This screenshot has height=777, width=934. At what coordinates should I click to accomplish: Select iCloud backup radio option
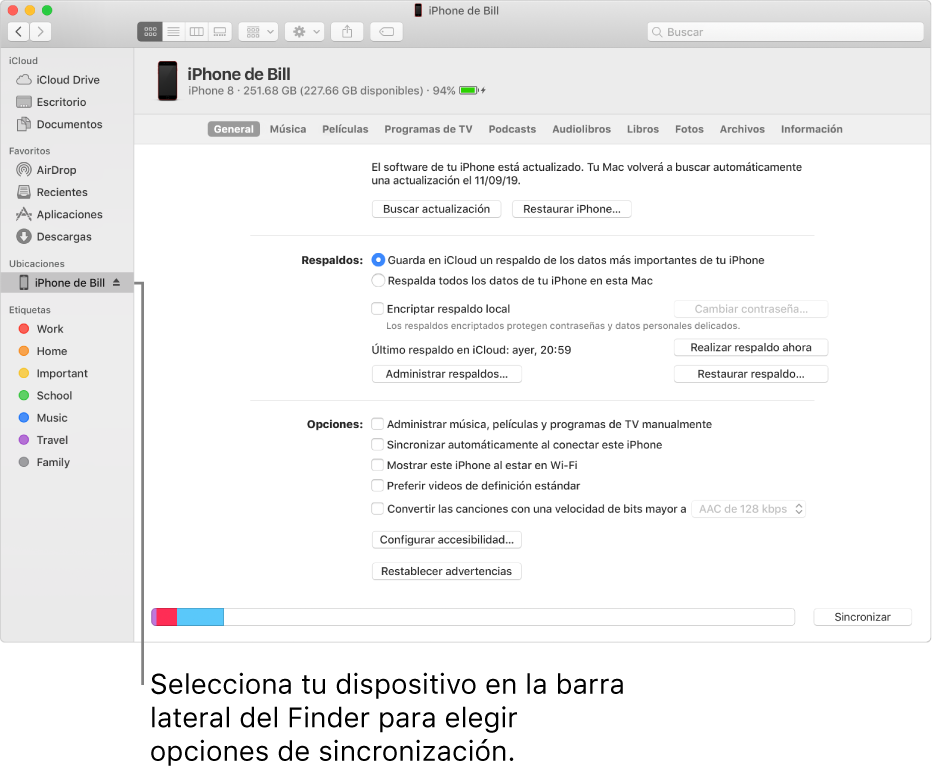[378, 260]
